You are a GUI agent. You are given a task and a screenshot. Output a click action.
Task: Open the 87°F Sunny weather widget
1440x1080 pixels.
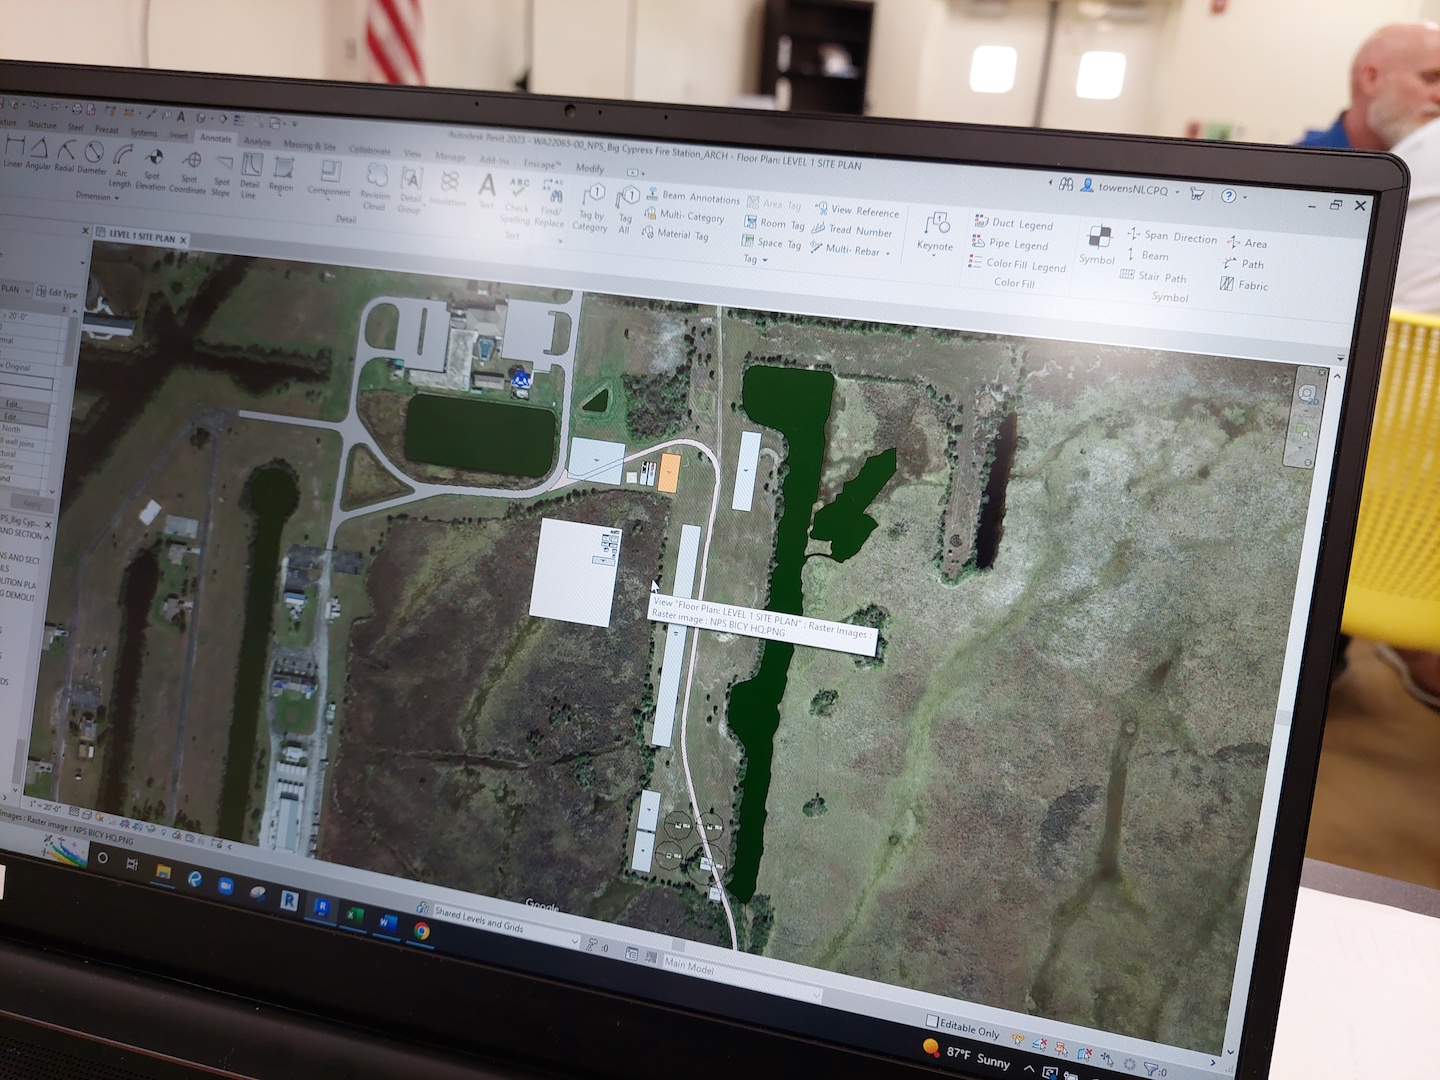click(966, 1053)
